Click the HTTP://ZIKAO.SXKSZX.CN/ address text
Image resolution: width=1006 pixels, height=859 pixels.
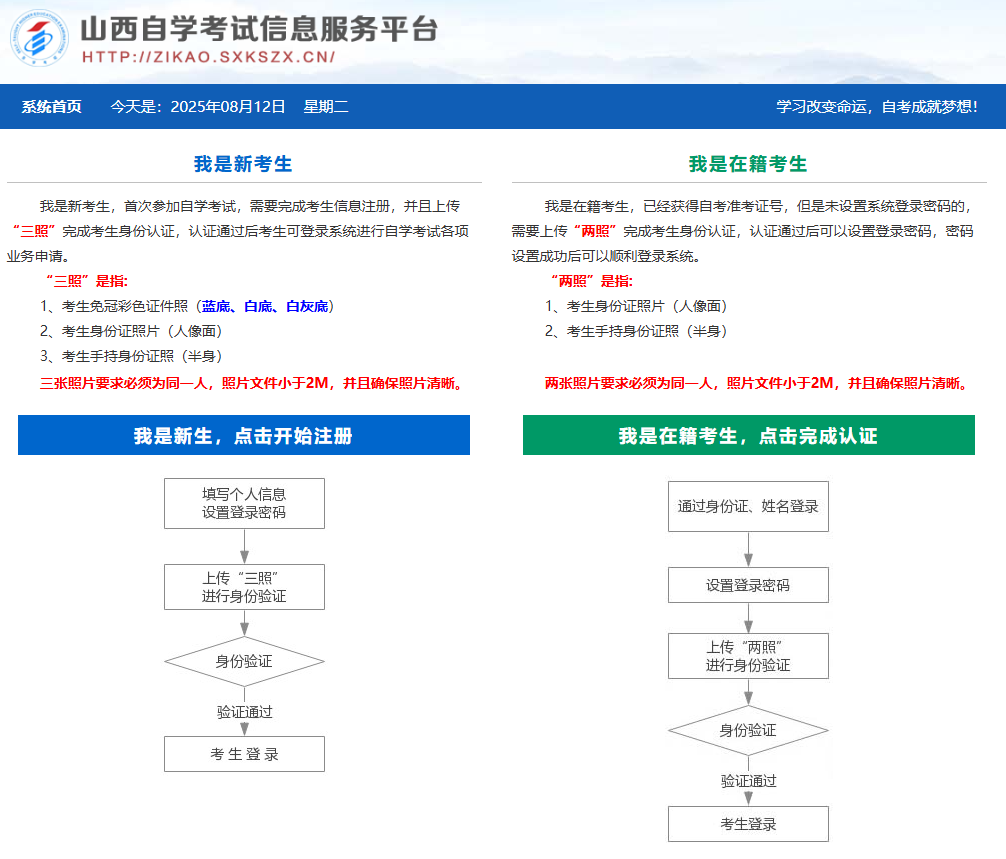tap(208, 57)
